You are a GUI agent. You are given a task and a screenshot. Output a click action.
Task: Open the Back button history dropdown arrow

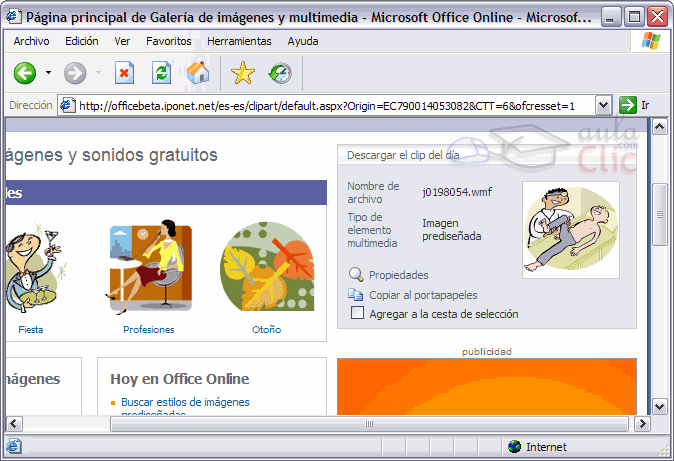48,74
